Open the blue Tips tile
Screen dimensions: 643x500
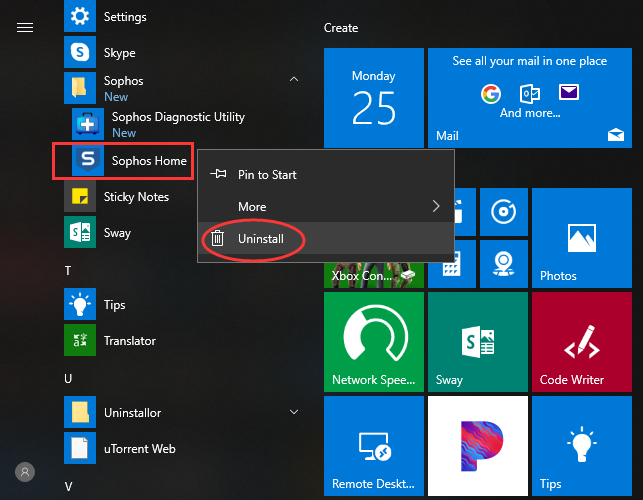(x=582, y=446)
